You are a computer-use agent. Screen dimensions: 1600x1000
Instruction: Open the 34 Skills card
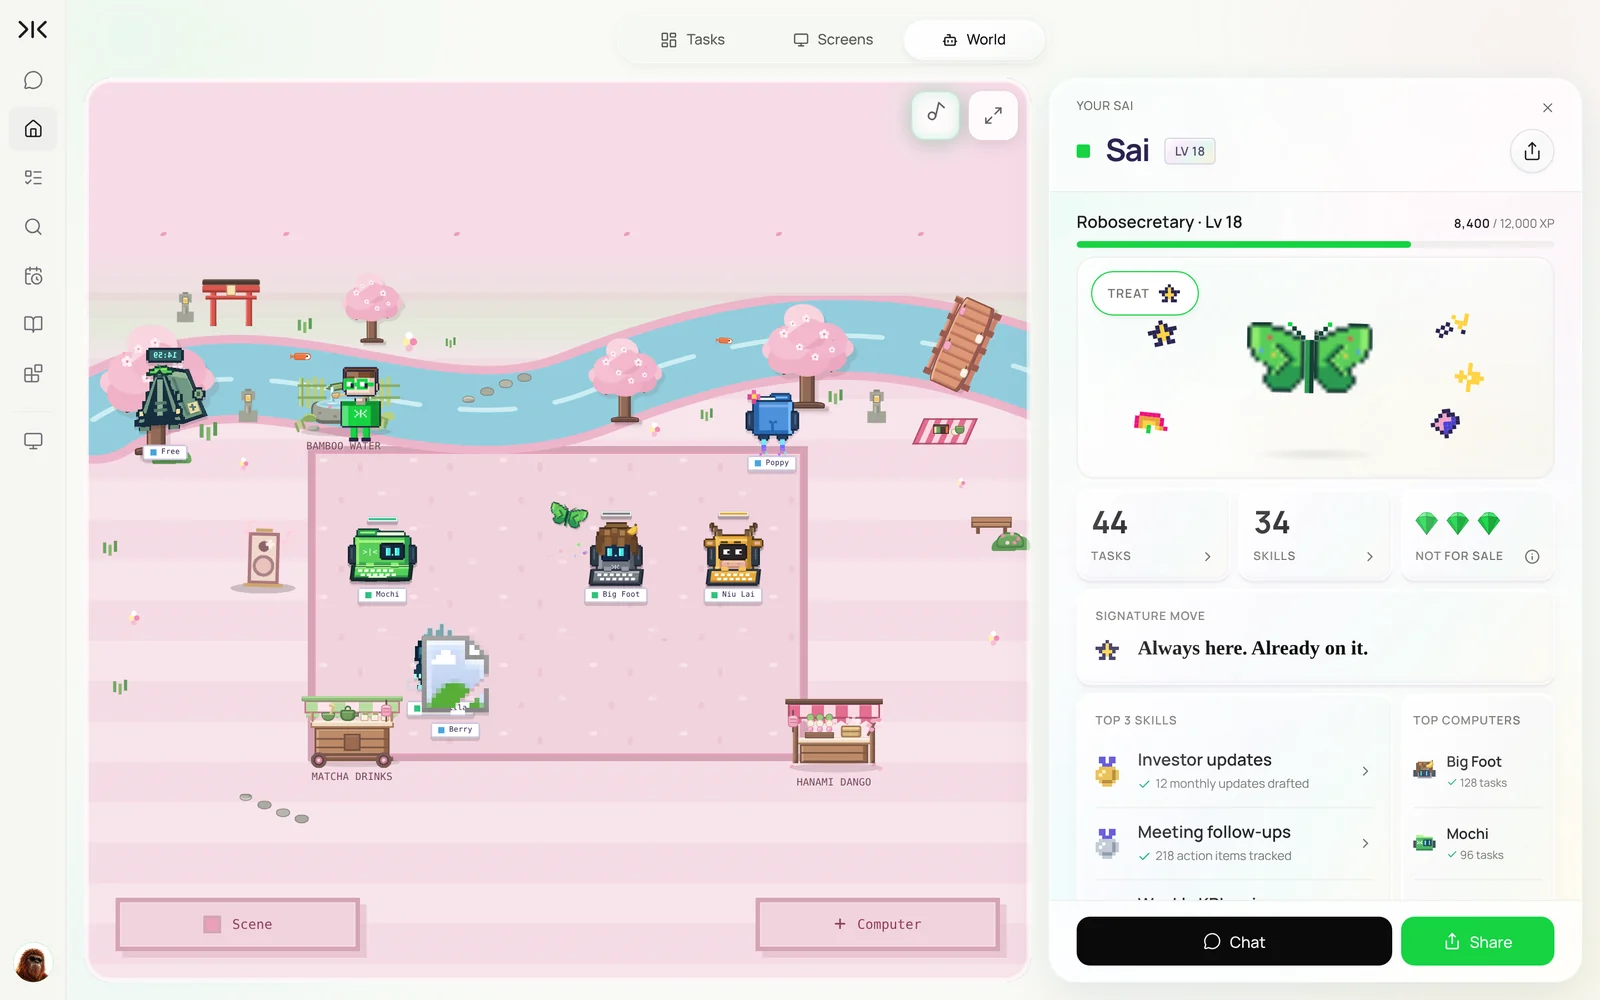tap(1314, 536)
